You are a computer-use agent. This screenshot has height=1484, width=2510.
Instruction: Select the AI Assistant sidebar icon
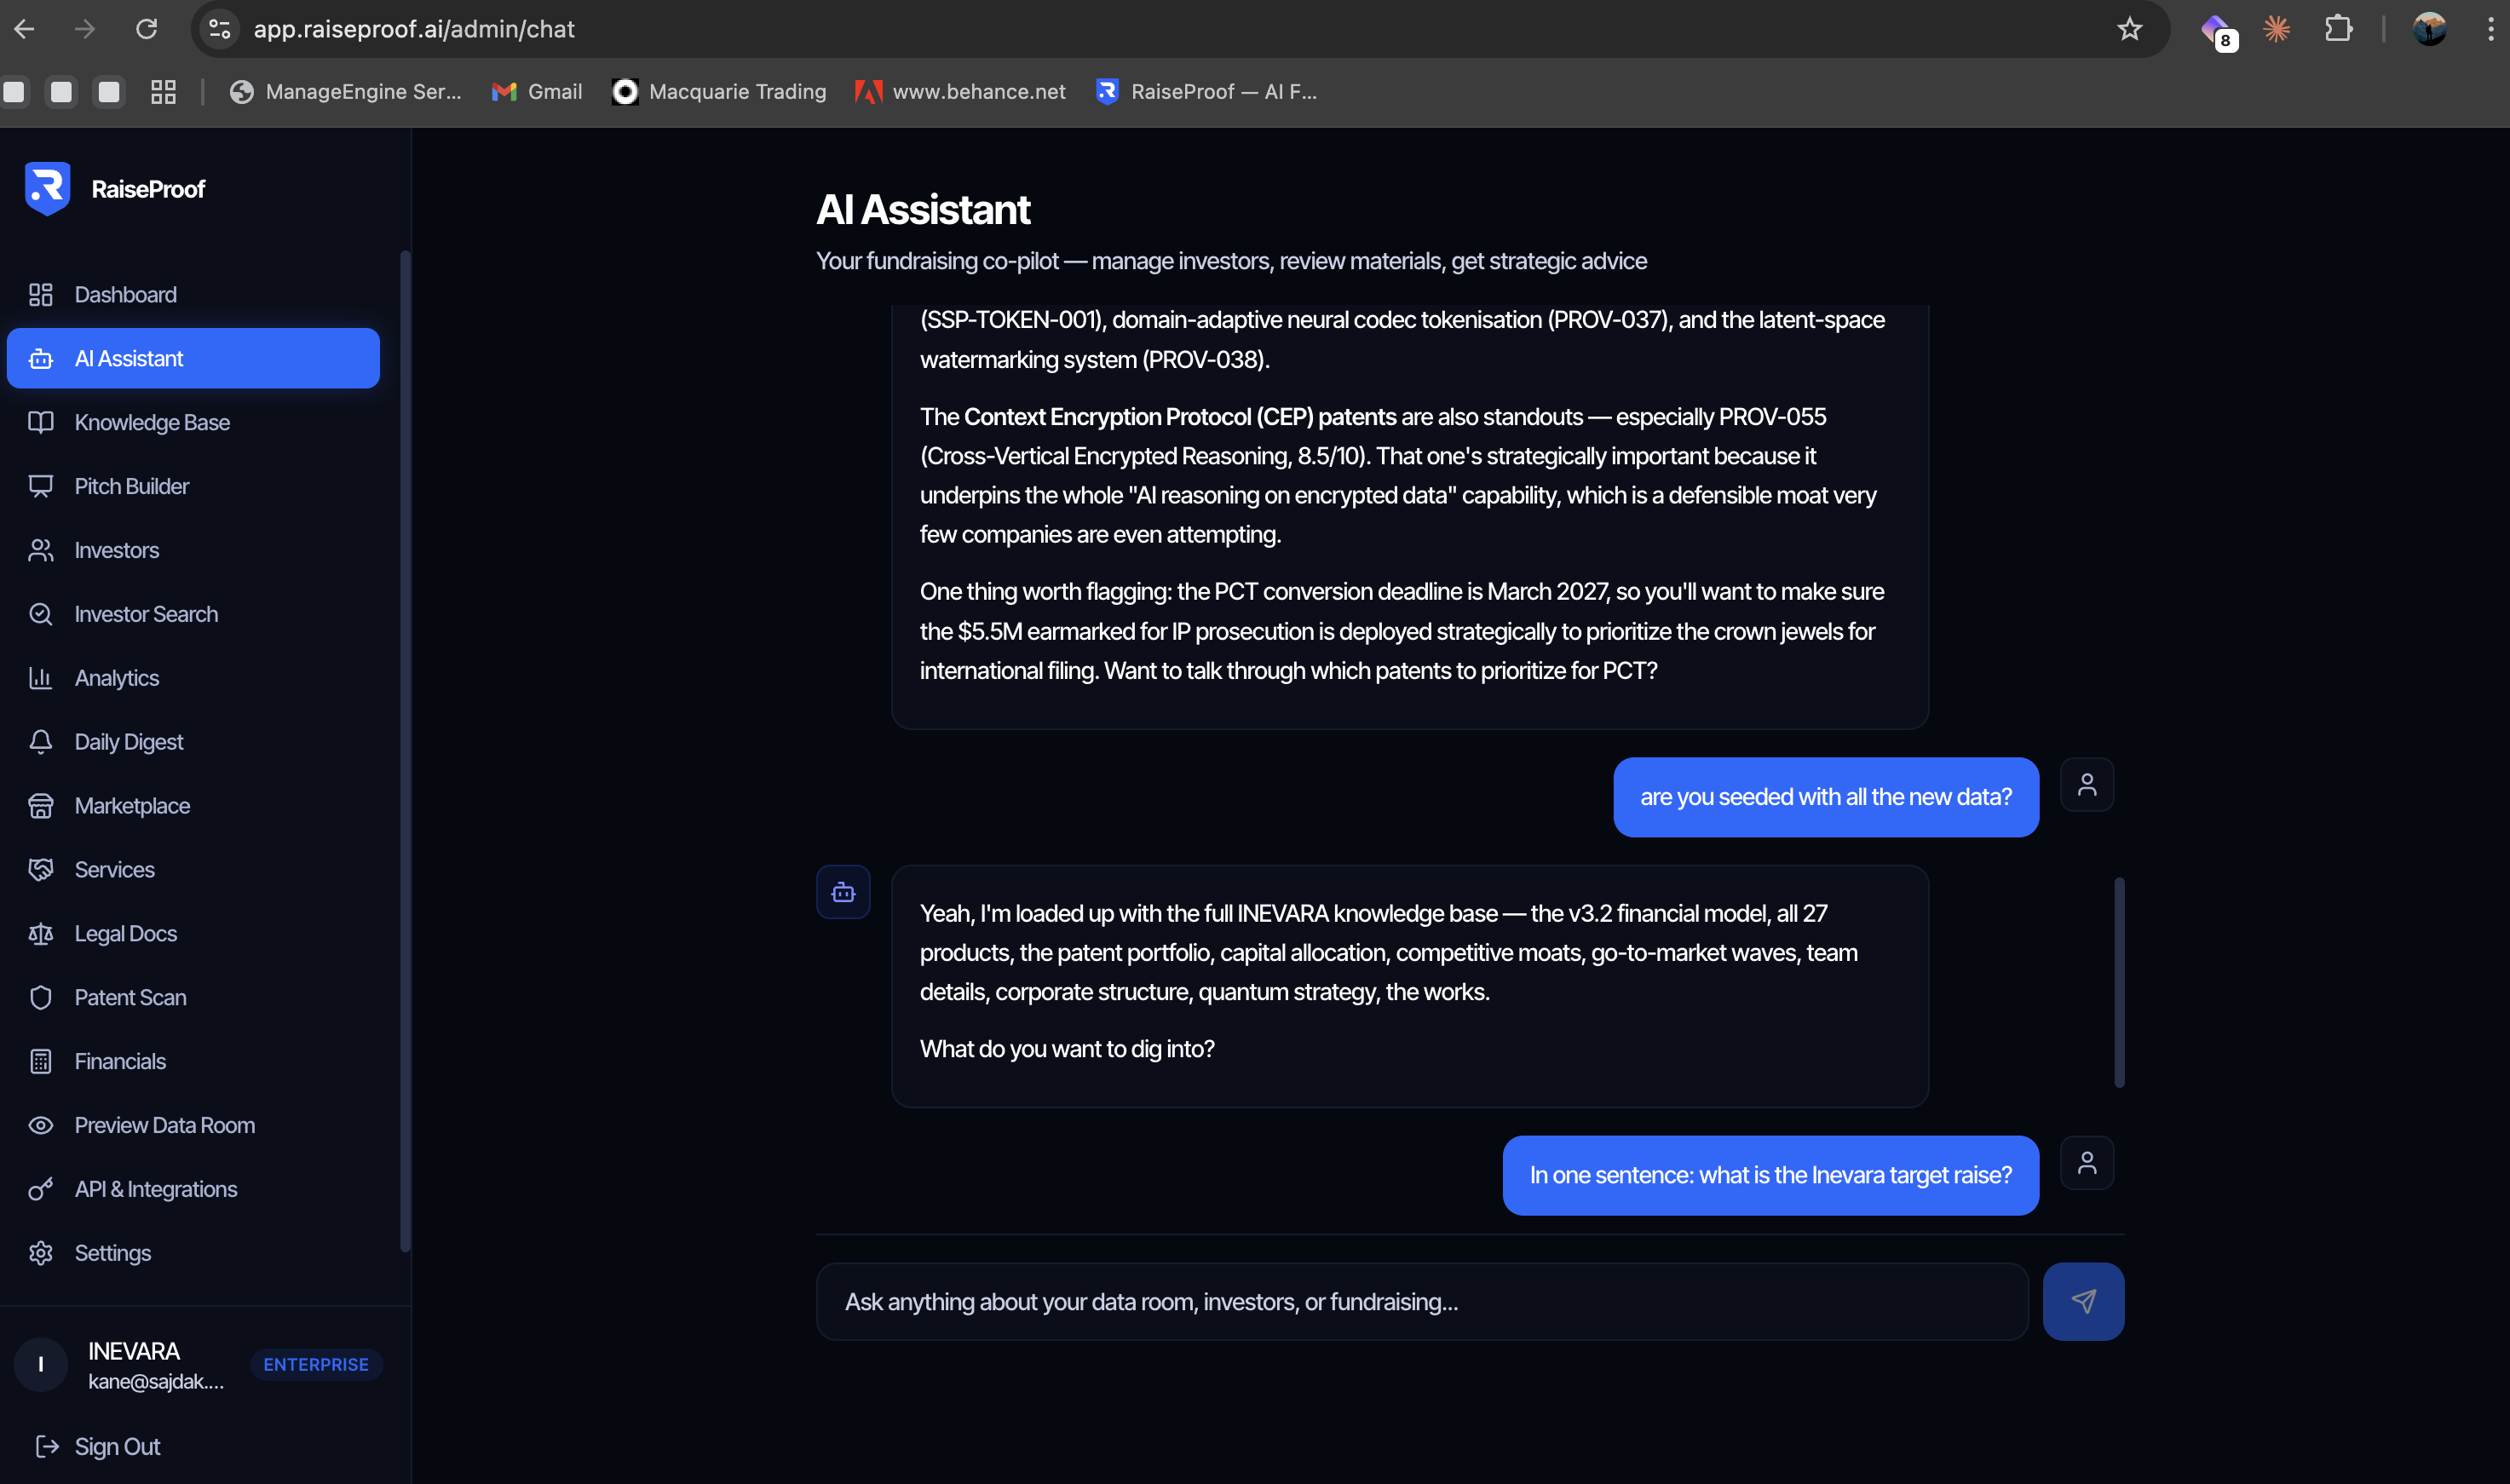click(x=41, y=358)
